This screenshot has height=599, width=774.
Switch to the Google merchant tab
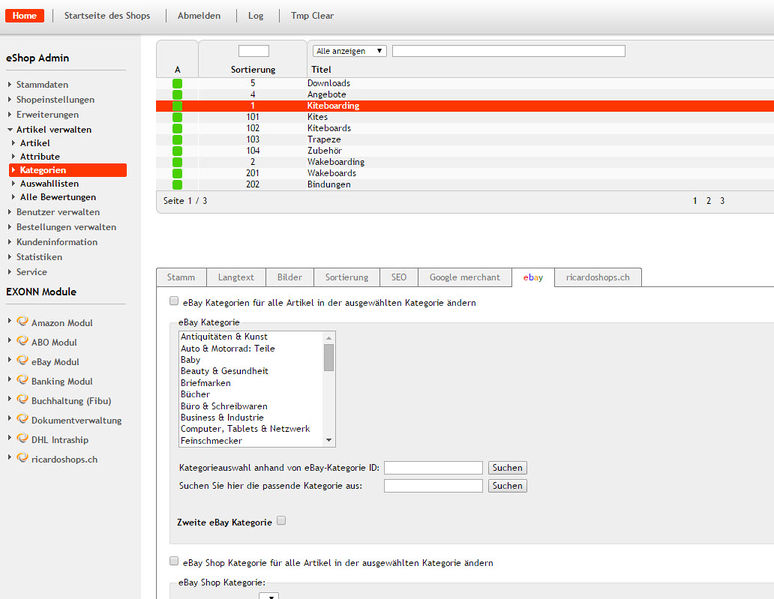pos(465,277)
